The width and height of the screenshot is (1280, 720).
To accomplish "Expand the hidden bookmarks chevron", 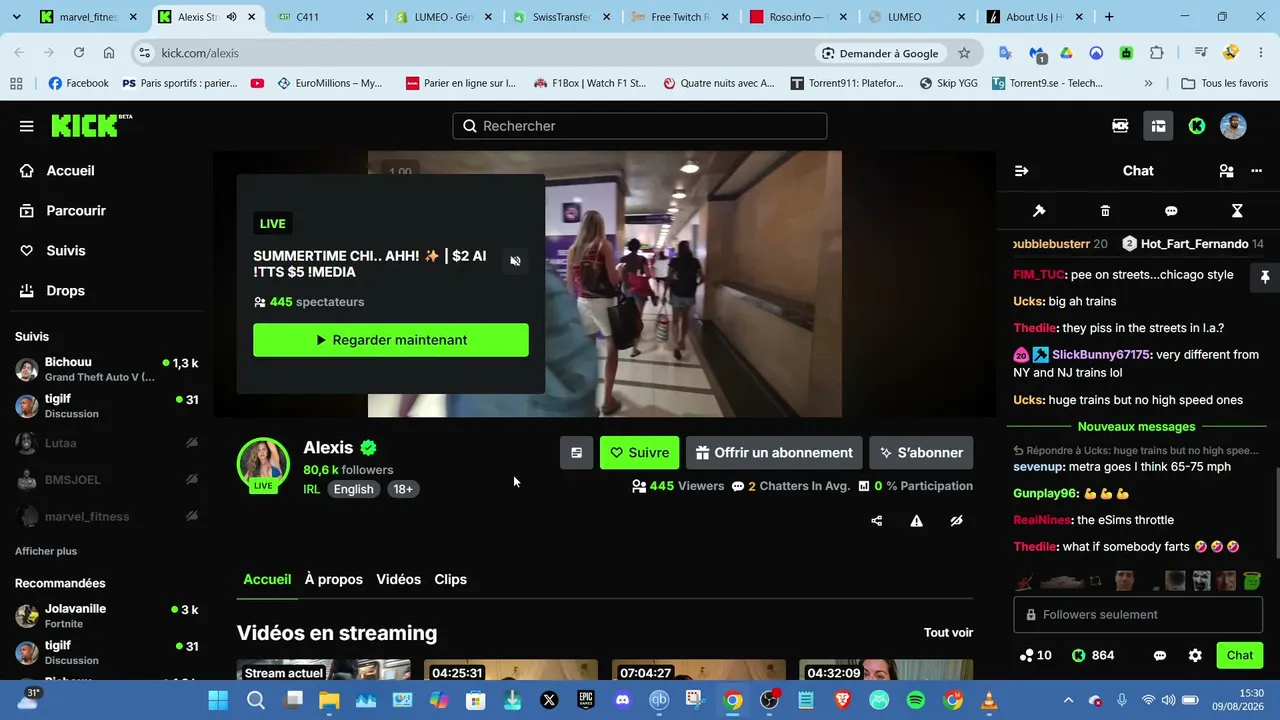I will 1148,83.
